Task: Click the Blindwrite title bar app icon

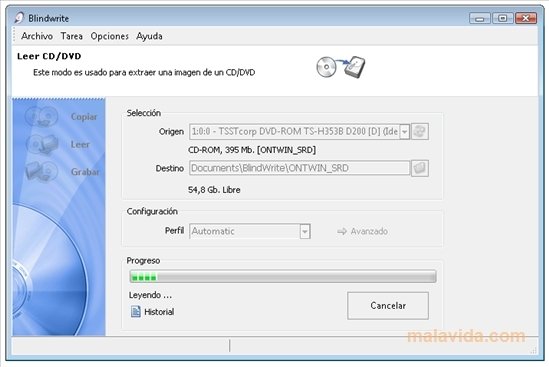Action: click(20, 18)
